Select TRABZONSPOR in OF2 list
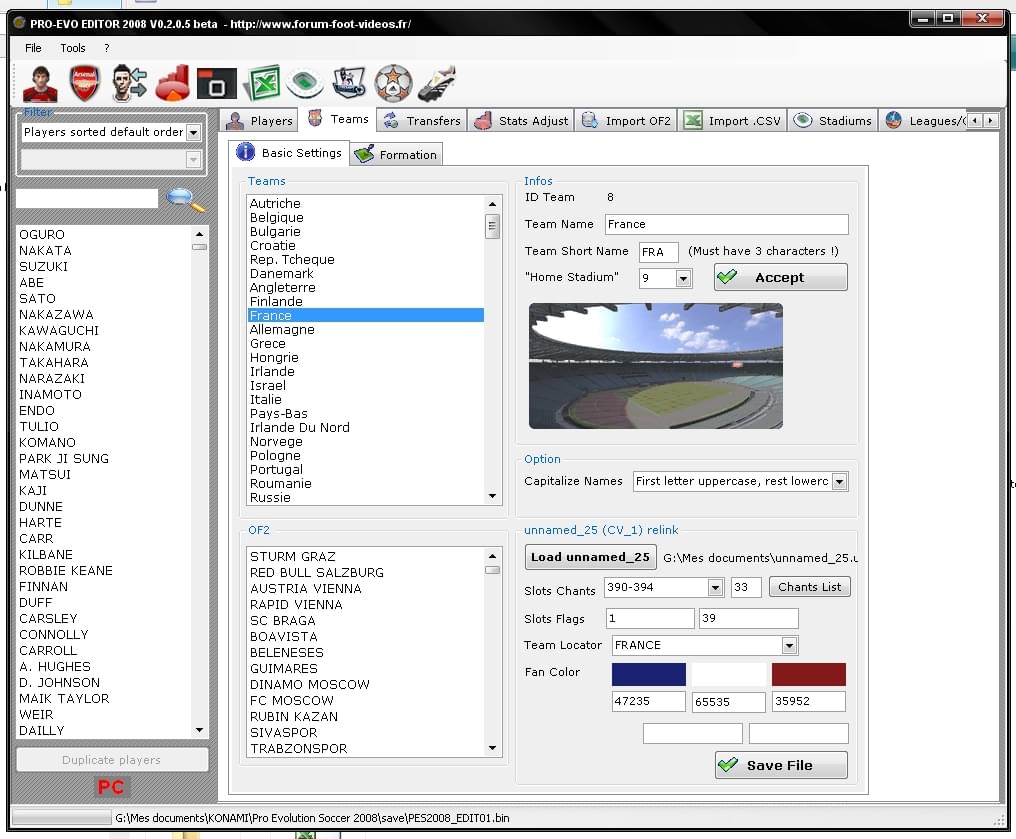1016x839 pixels. [x=366, y=749]
